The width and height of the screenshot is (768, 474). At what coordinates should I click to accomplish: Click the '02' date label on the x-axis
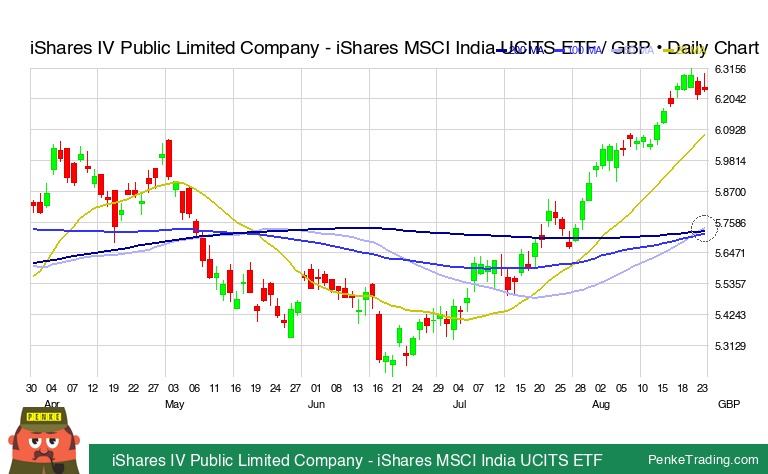point(600,388)
